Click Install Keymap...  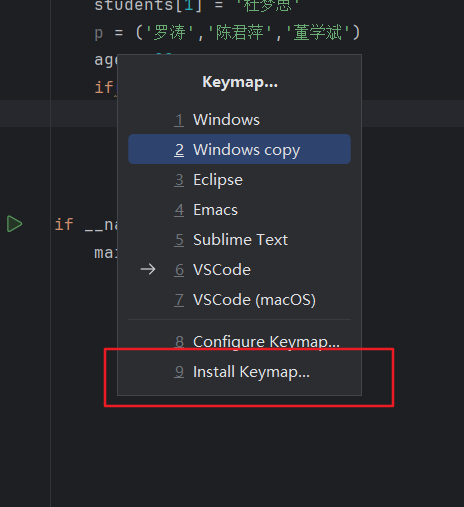[239, 372]
